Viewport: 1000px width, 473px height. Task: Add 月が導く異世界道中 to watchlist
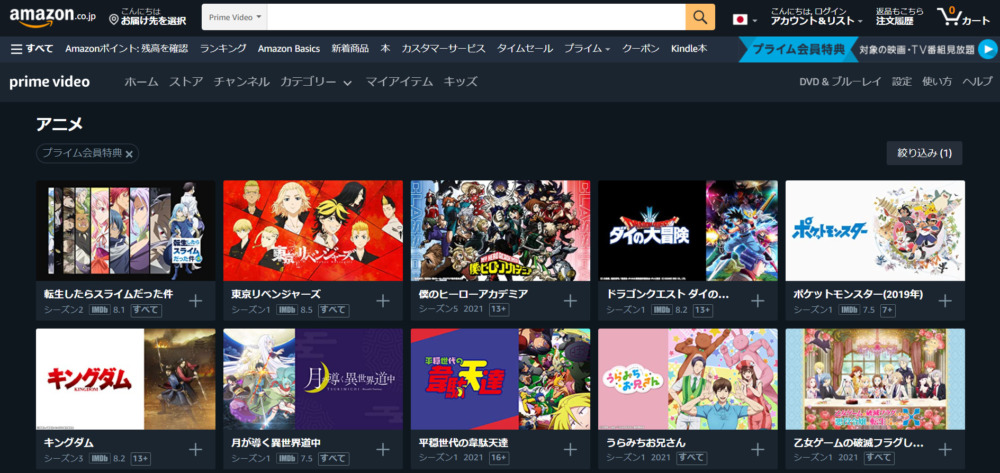(383, 449)
